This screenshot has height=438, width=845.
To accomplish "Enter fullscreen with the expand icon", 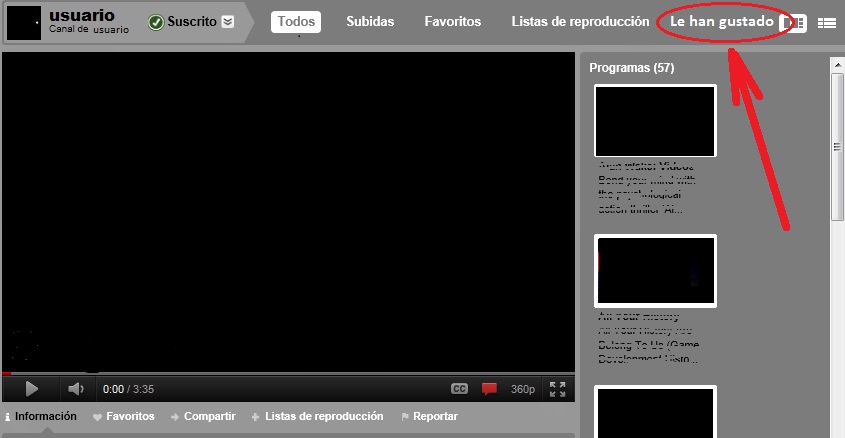I will pyautogui.click(x=558, y=388).
